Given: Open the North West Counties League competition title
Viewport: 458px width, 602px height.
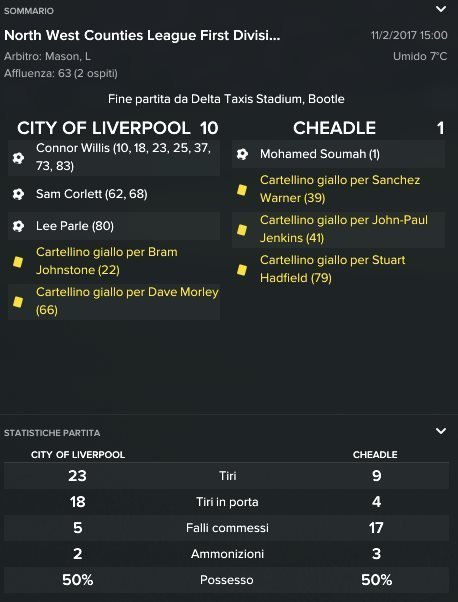Looking at the screenshot, I should tap(142, 36).
